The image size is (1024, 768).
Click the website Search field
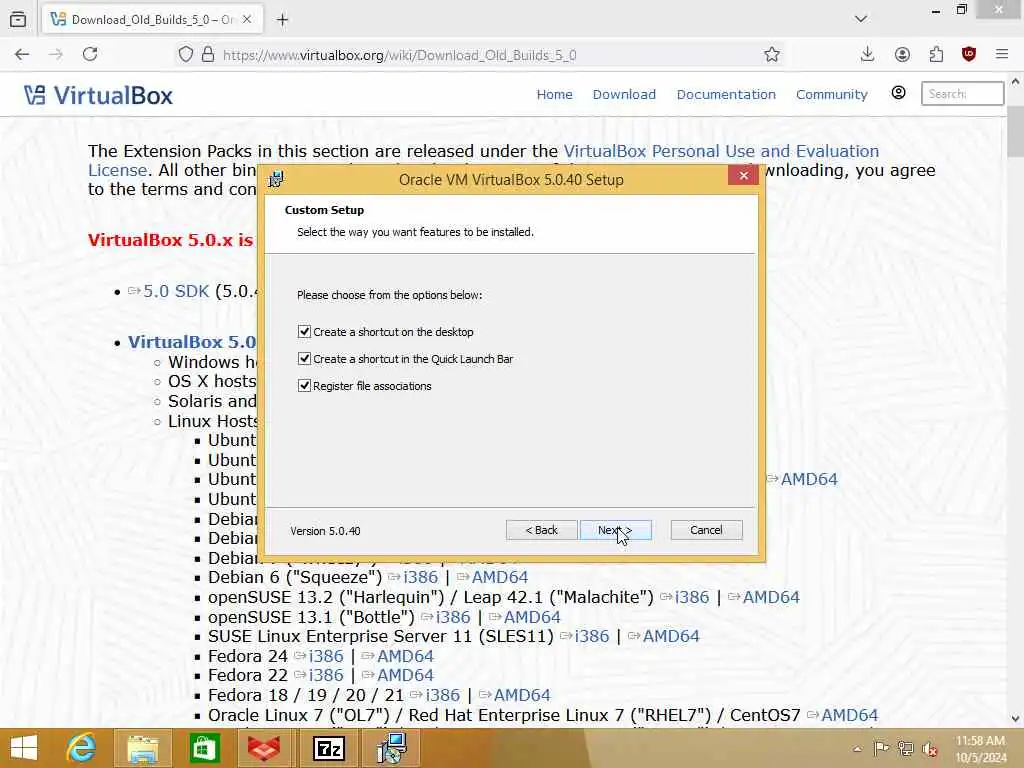click(962, 93)
